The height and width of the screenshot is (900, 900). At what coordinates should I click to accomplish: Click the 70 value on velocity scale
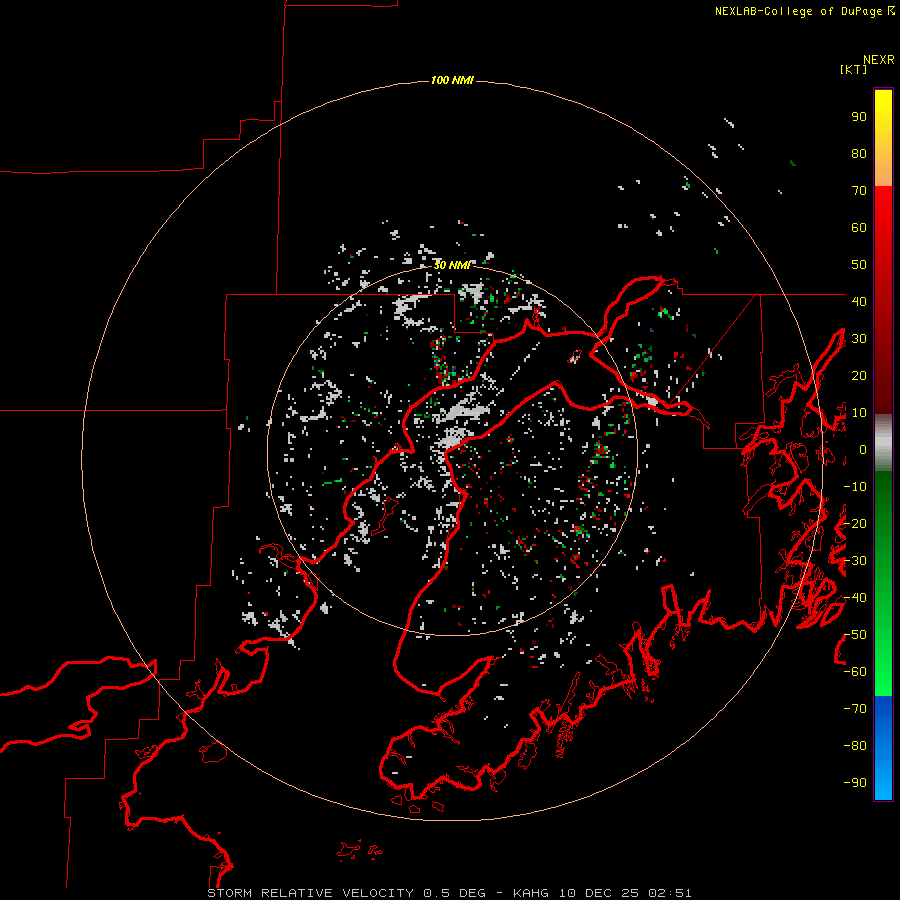(859, 191)
